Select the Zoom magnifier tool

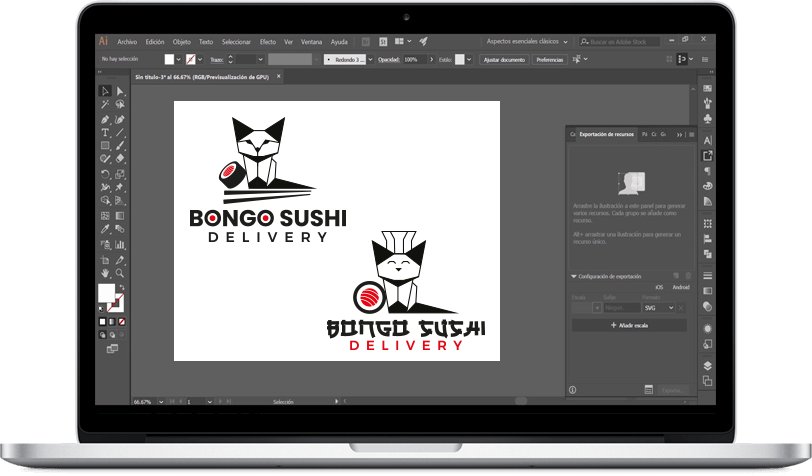[119, 272]
